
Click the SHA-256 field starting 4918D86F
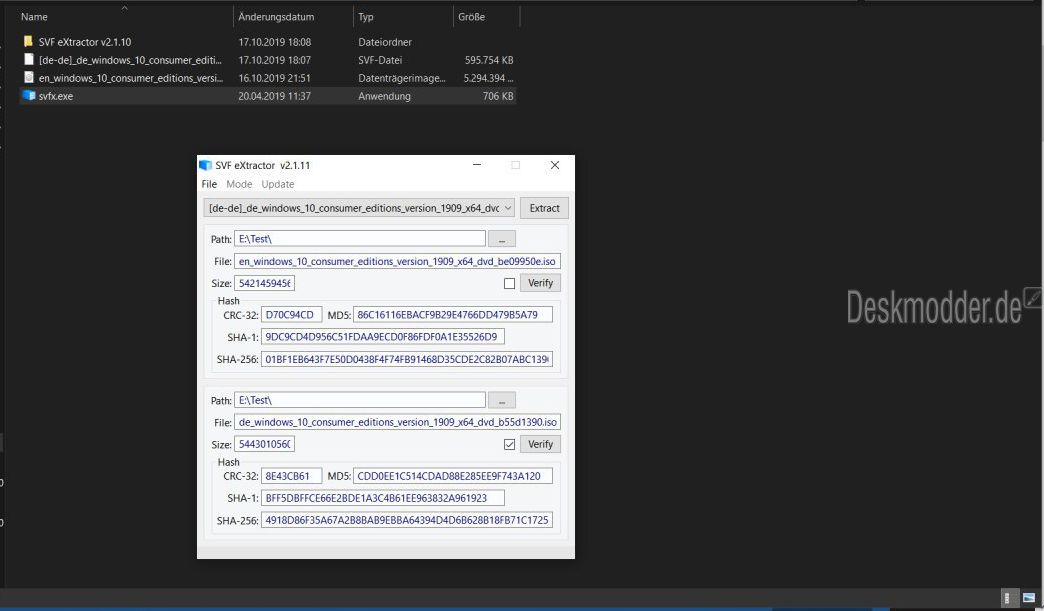pyautogui.click(x=406, y=520)
